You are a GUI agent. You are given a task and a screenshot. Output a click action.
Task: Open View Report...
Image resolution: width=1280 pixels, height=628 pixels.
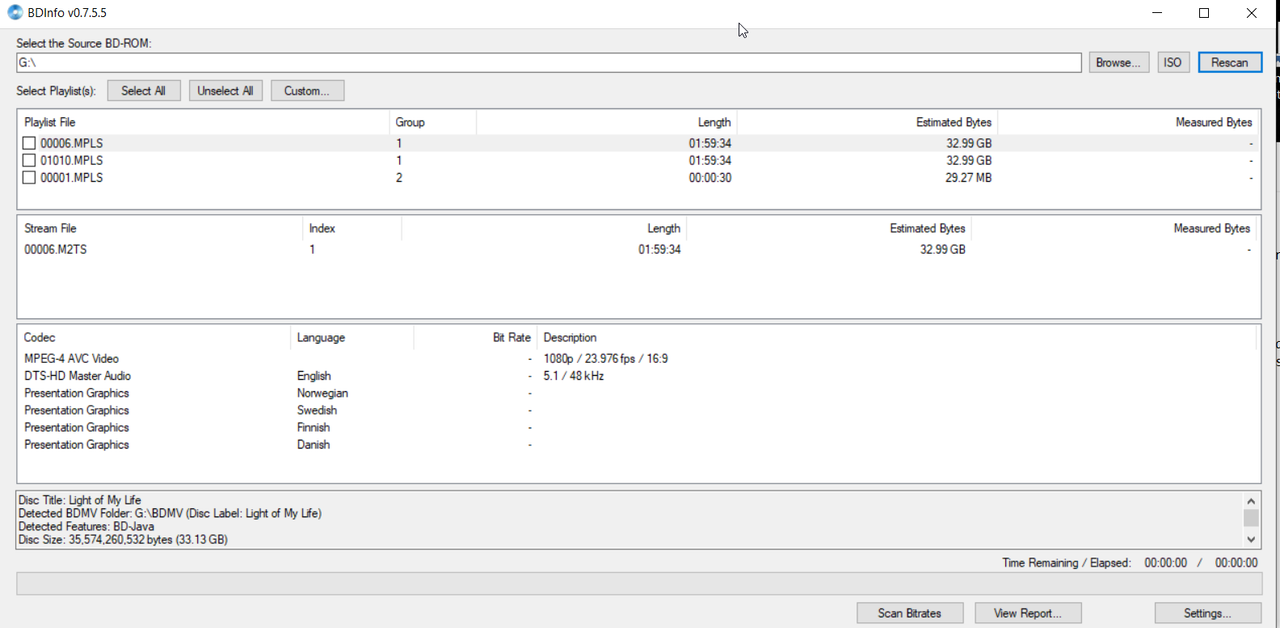(x=1027, y=613)
